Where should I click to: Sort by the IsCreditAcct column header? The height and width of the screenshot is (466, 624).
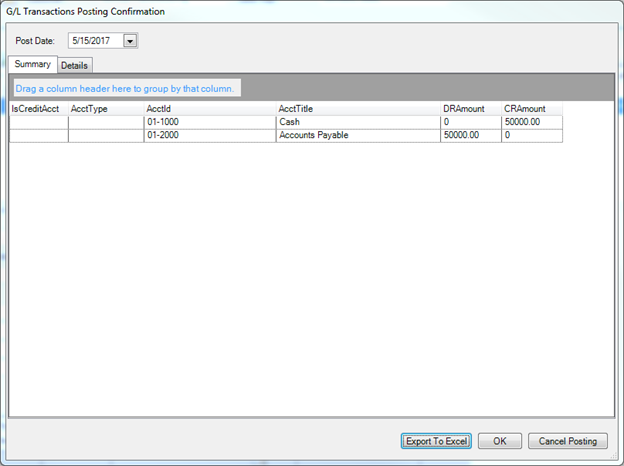pyautogui.click(x=39, y=109)
